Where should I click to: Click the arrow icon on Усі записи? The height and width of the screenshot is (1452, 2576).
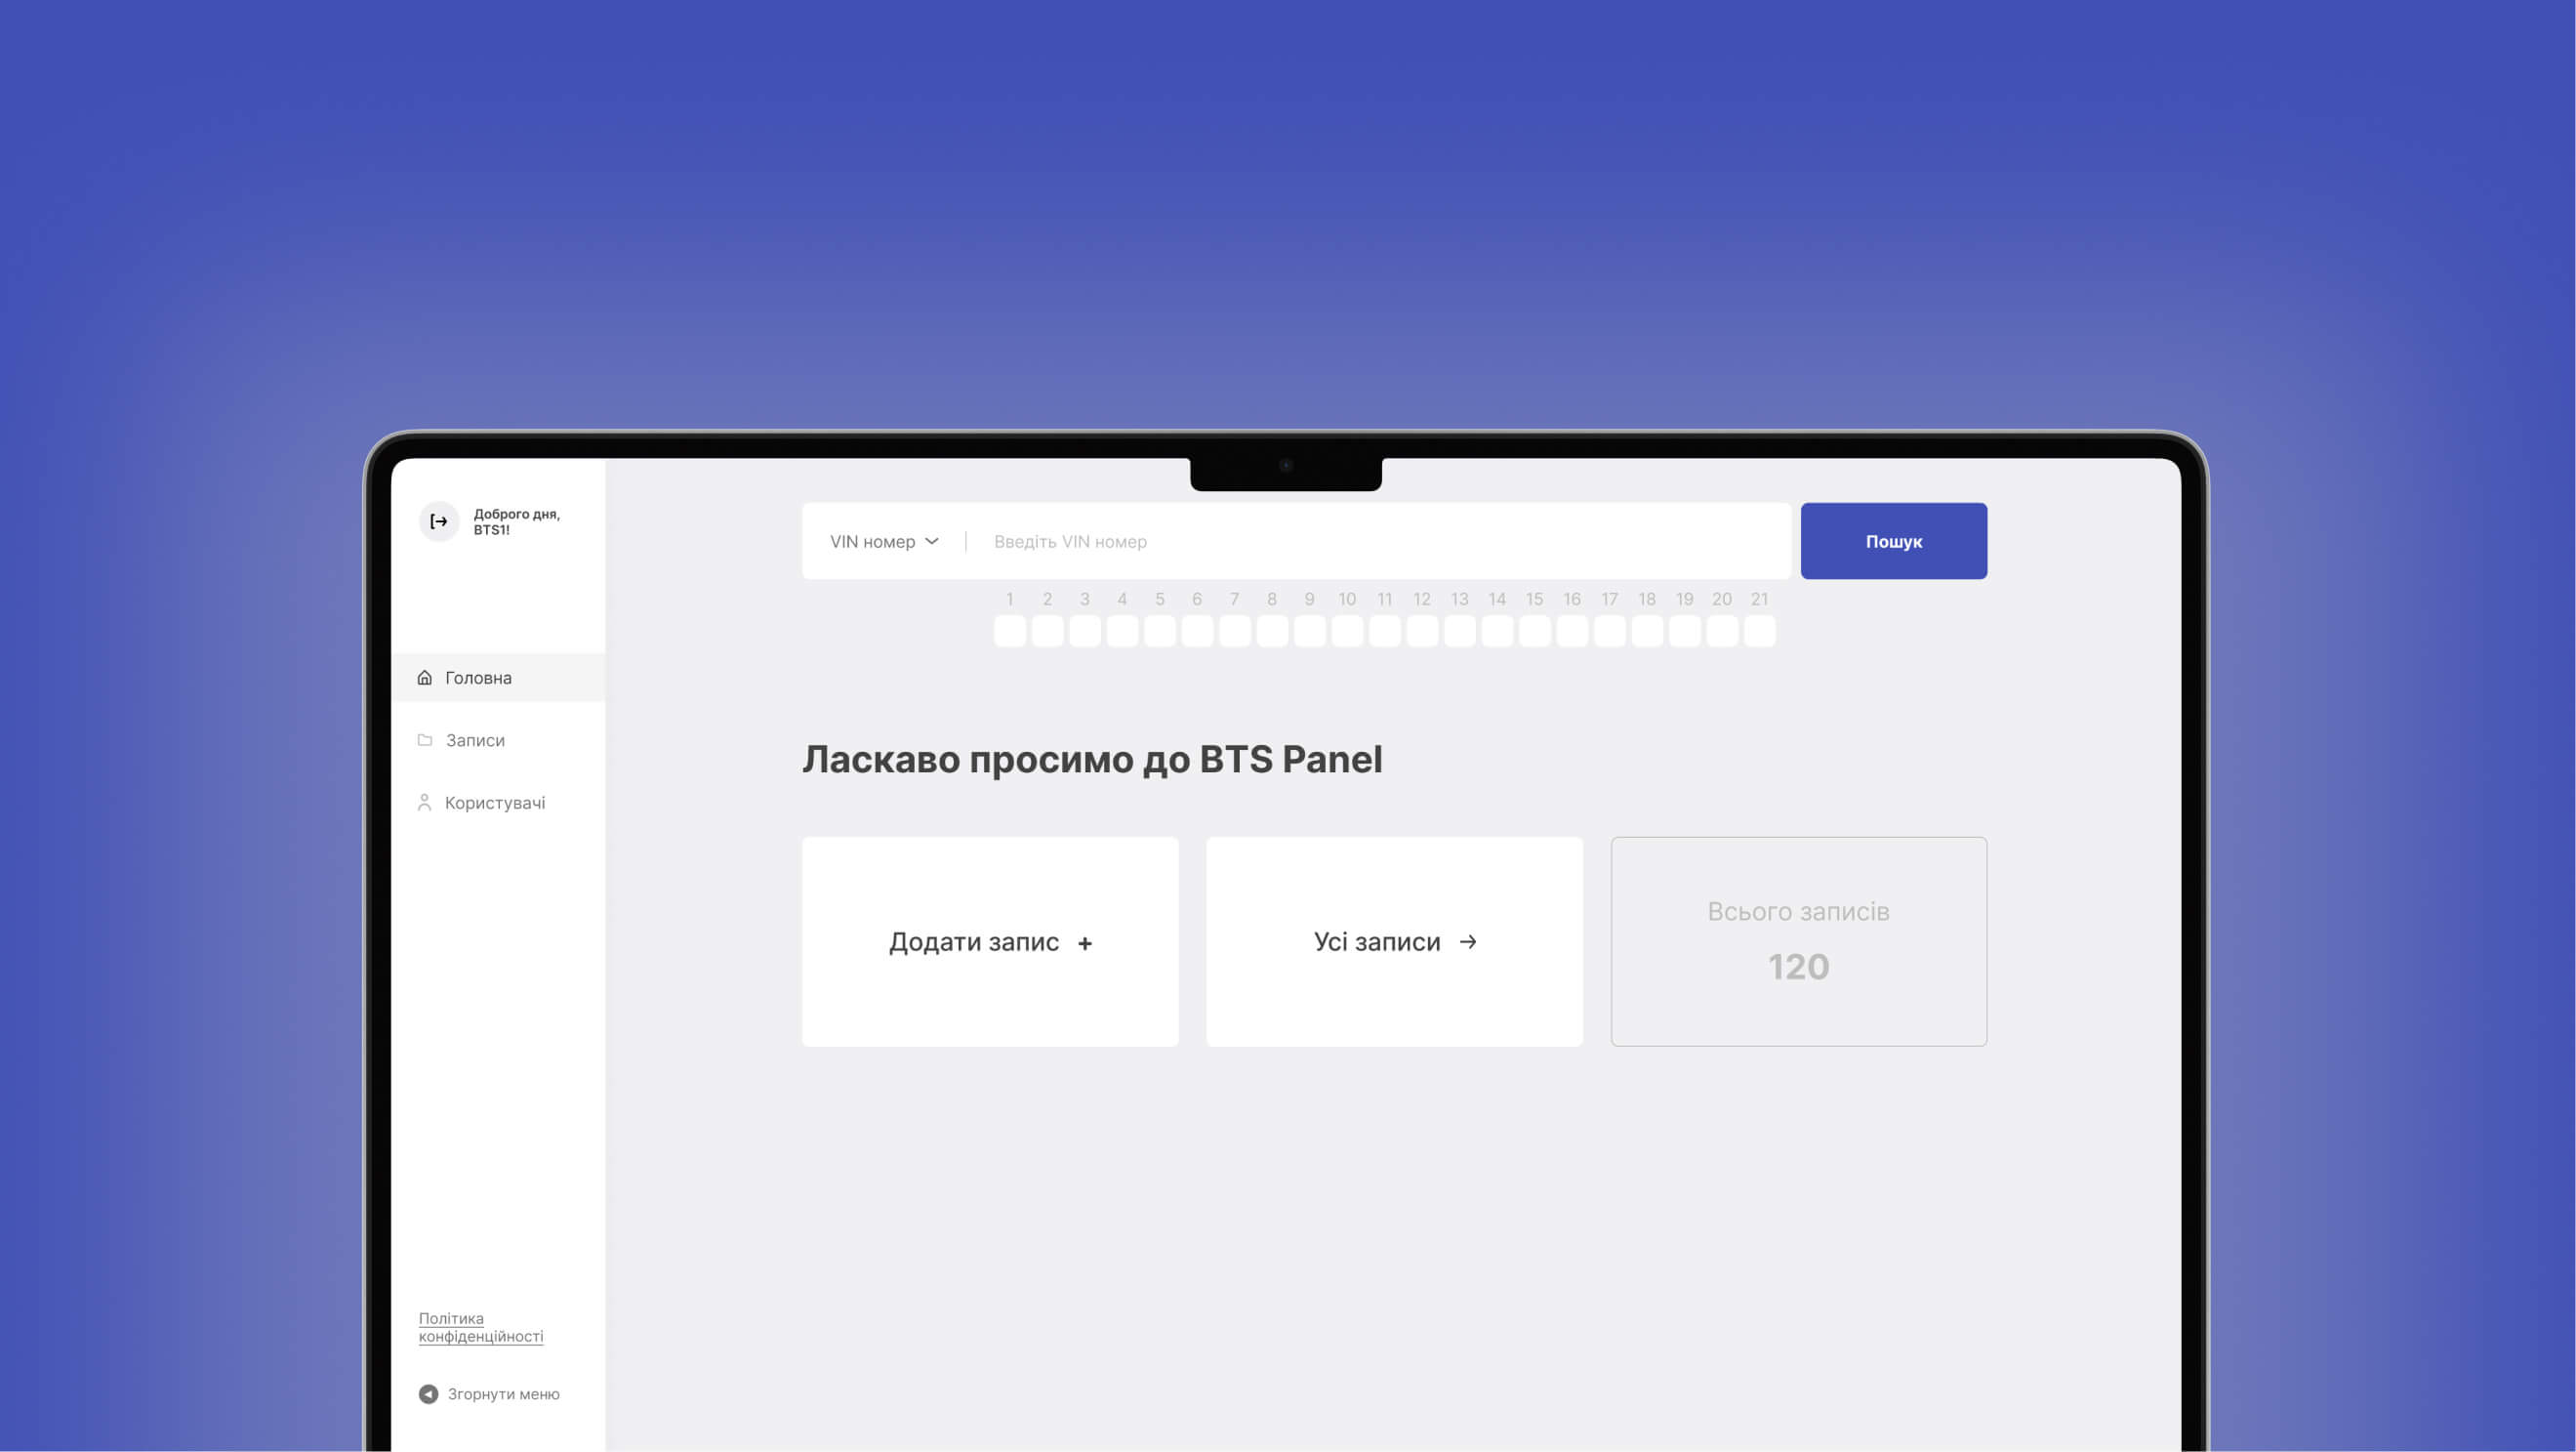[1468, 942]
